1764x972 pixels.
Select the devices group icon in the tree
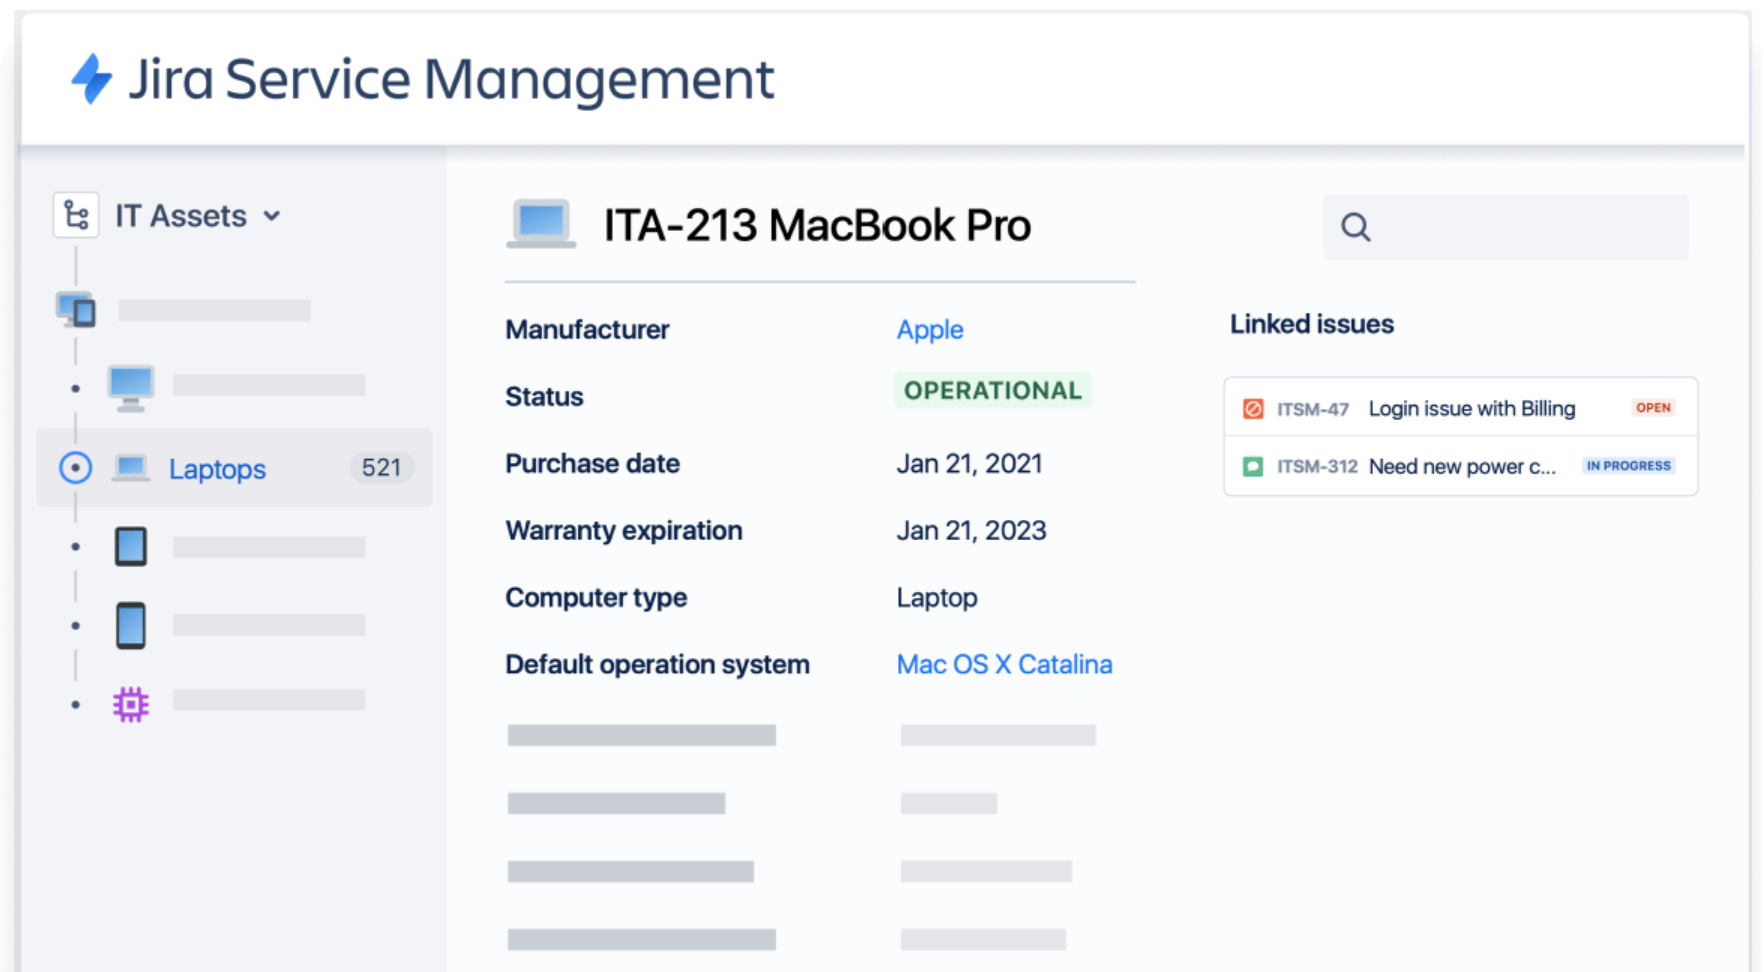point(76,310)
